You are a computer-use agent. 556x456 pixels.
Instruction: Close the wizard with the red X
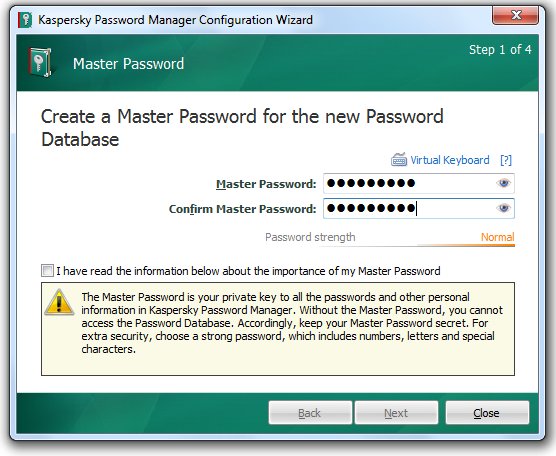pyautogui.click(x=516, y=15)
